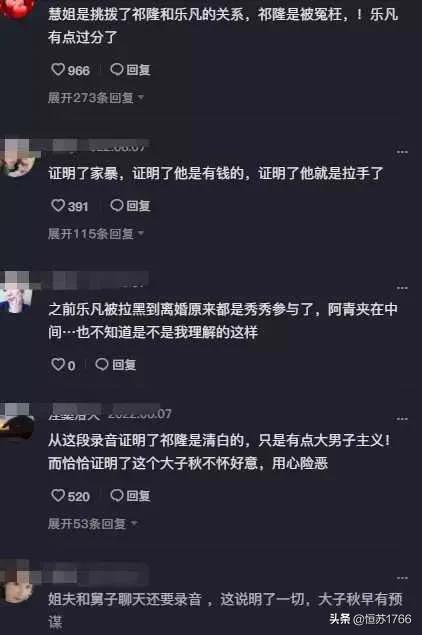Like the comment with 966 likes
The width and height of the screenshot is (422, 635).
[58, 70]
